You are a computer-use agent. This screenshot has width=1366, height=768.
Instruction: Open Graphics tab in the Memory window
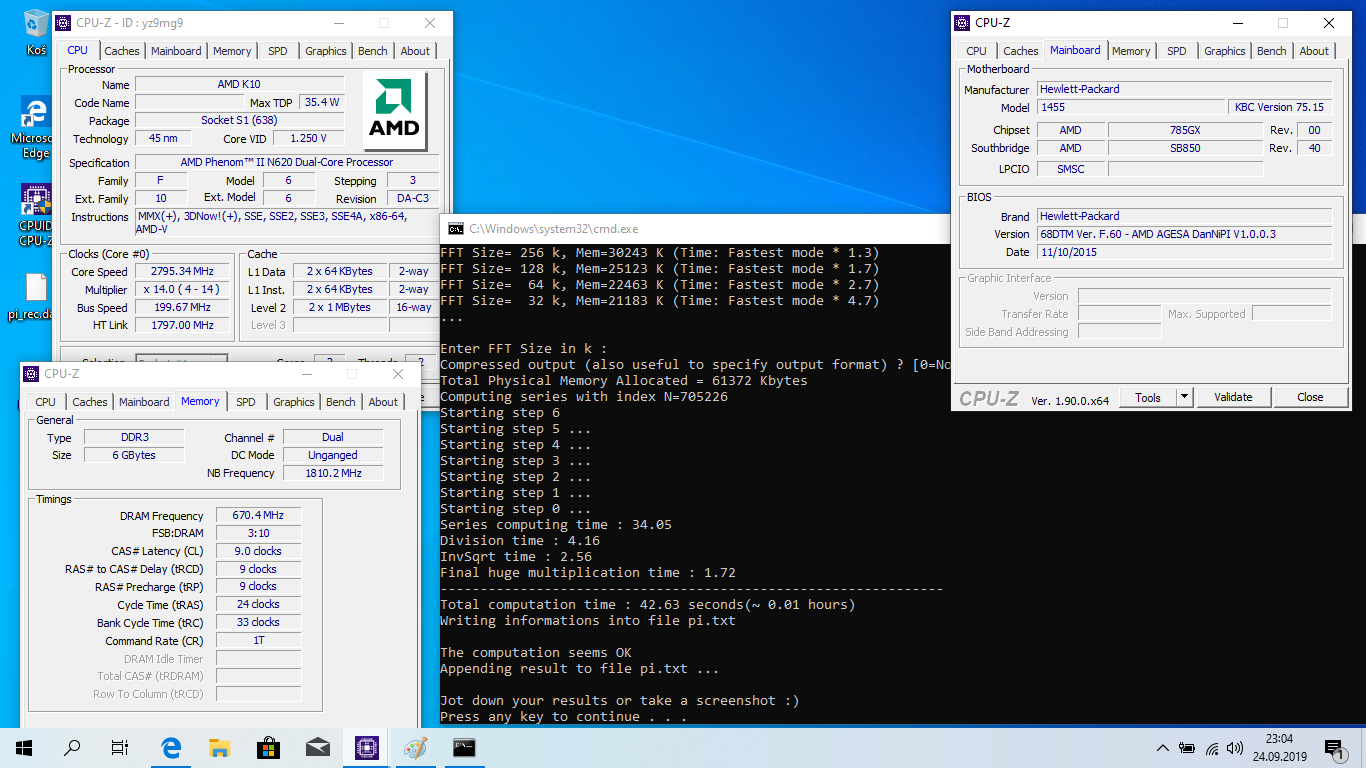(294, 402)
